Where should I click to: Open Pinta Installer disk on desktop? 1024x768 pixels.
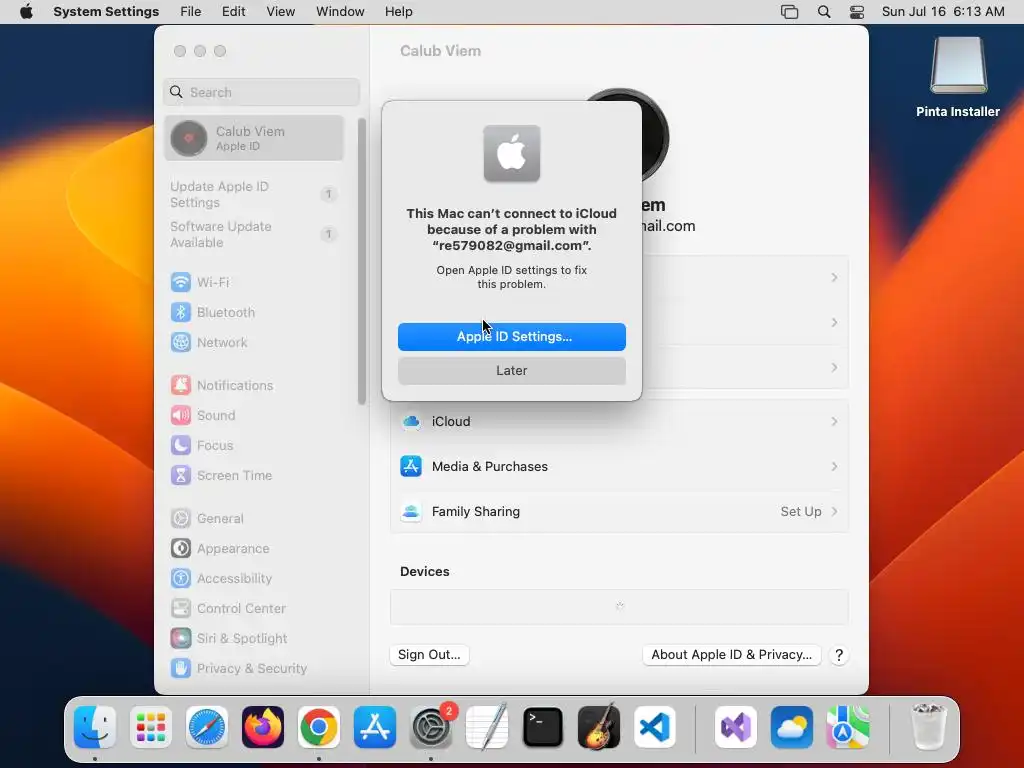coord(958,77)
